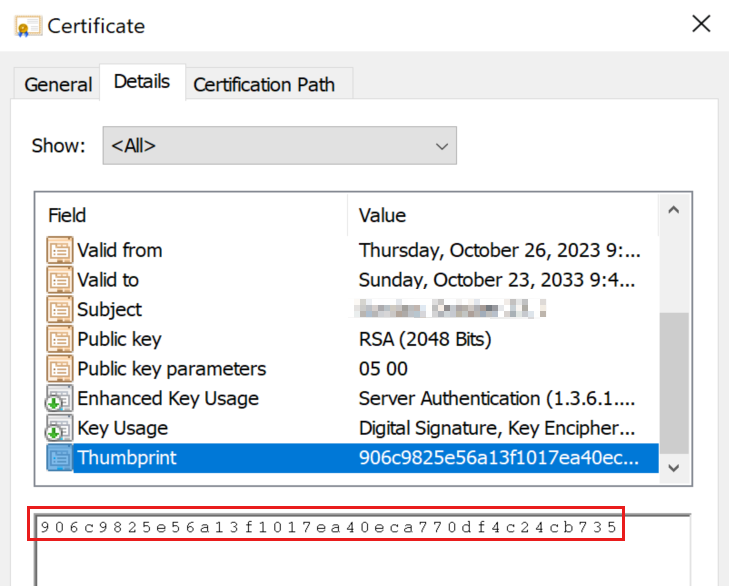
Task: Open the Show filter dropdown
Action: pyautogui.click(x=279, y=146)
